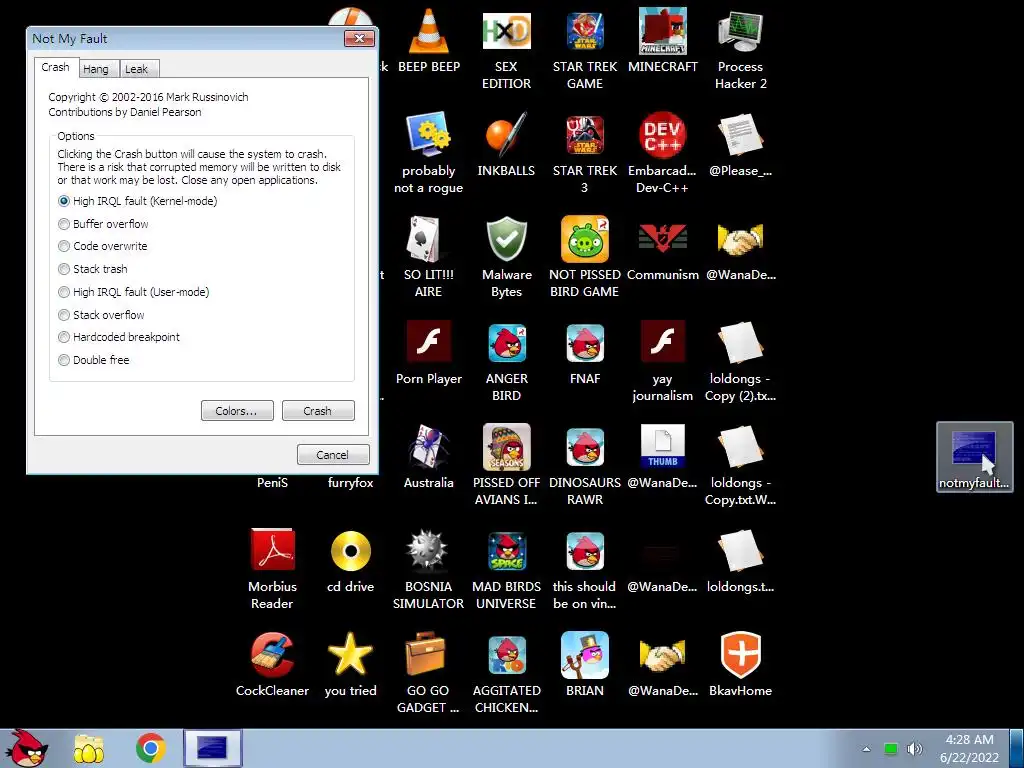
Task: Open the cd drive disc icon
Action: [351, 560]
